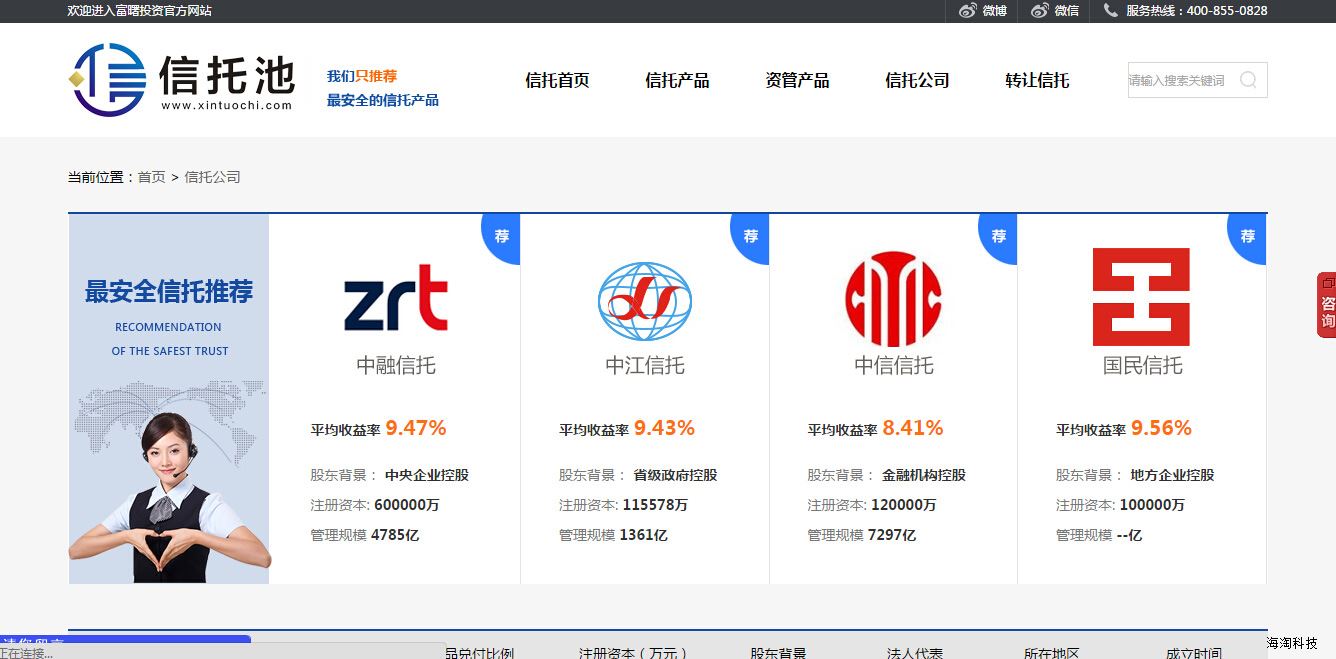Screen dimensions: 1336x659
Task: Click the phone icon beside 服务热线
Action: 1110,11
